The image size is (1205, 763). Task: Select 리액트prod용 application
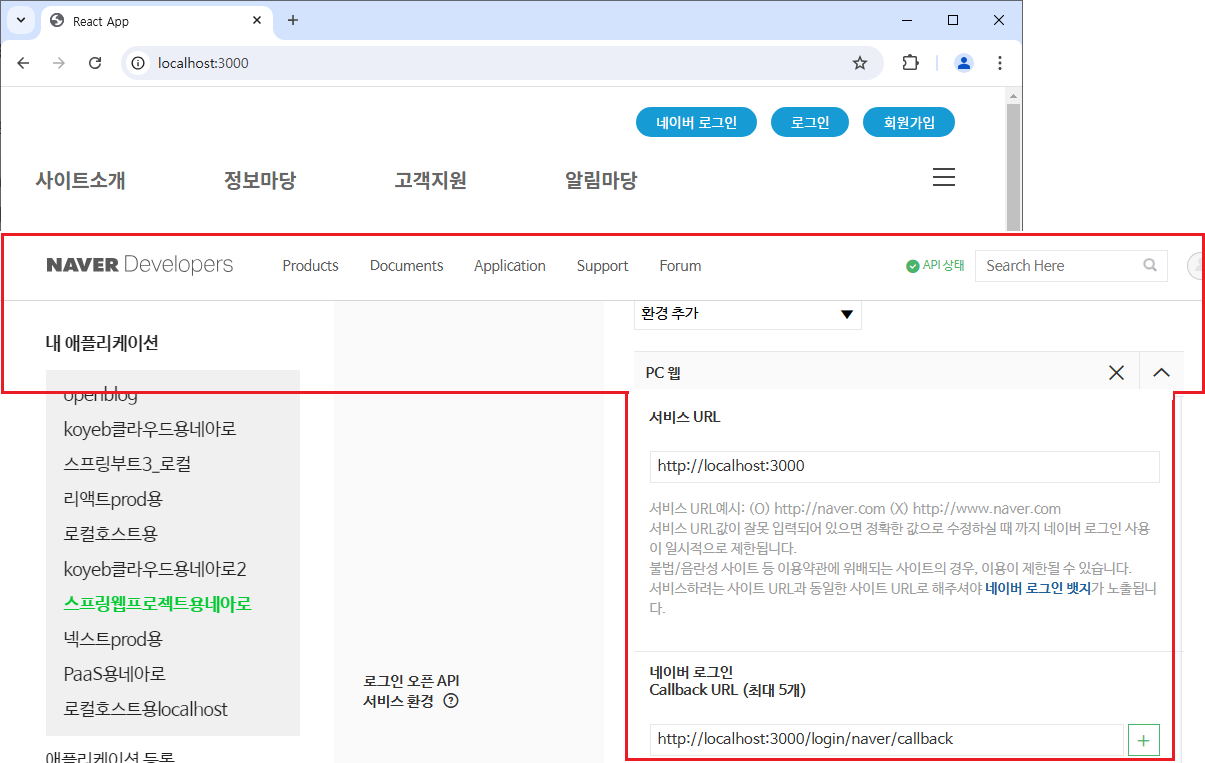coord(113,499)
